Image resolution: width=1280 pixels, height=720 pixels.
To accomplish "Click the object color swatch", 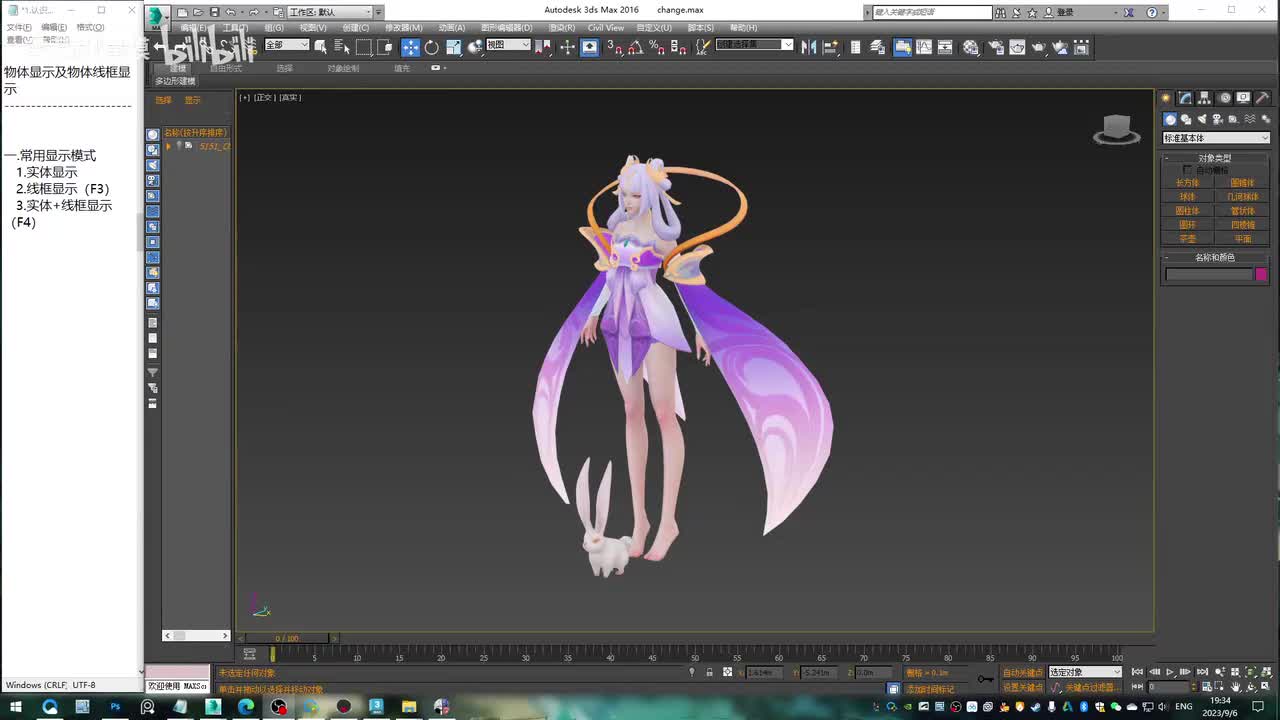I will pos(1261,274).
